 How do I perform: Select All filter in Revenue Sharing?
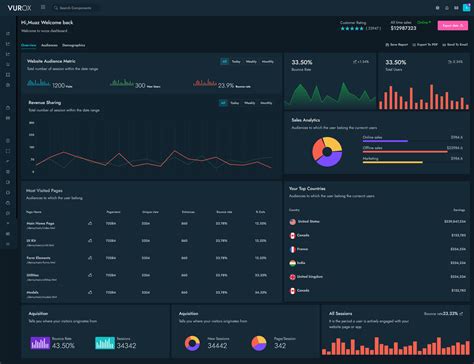tap(223, 103)
